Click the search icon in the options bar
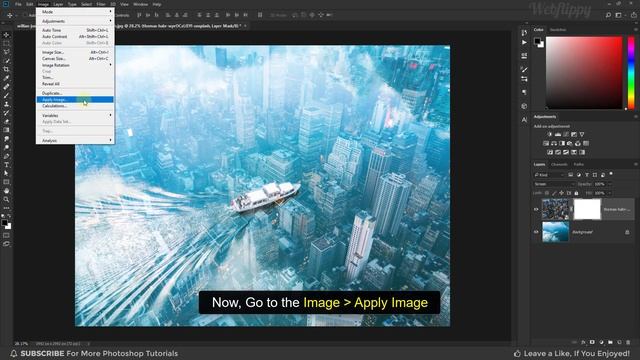Image resolution: width=640 pixels, height=360 pixels. 608,15
